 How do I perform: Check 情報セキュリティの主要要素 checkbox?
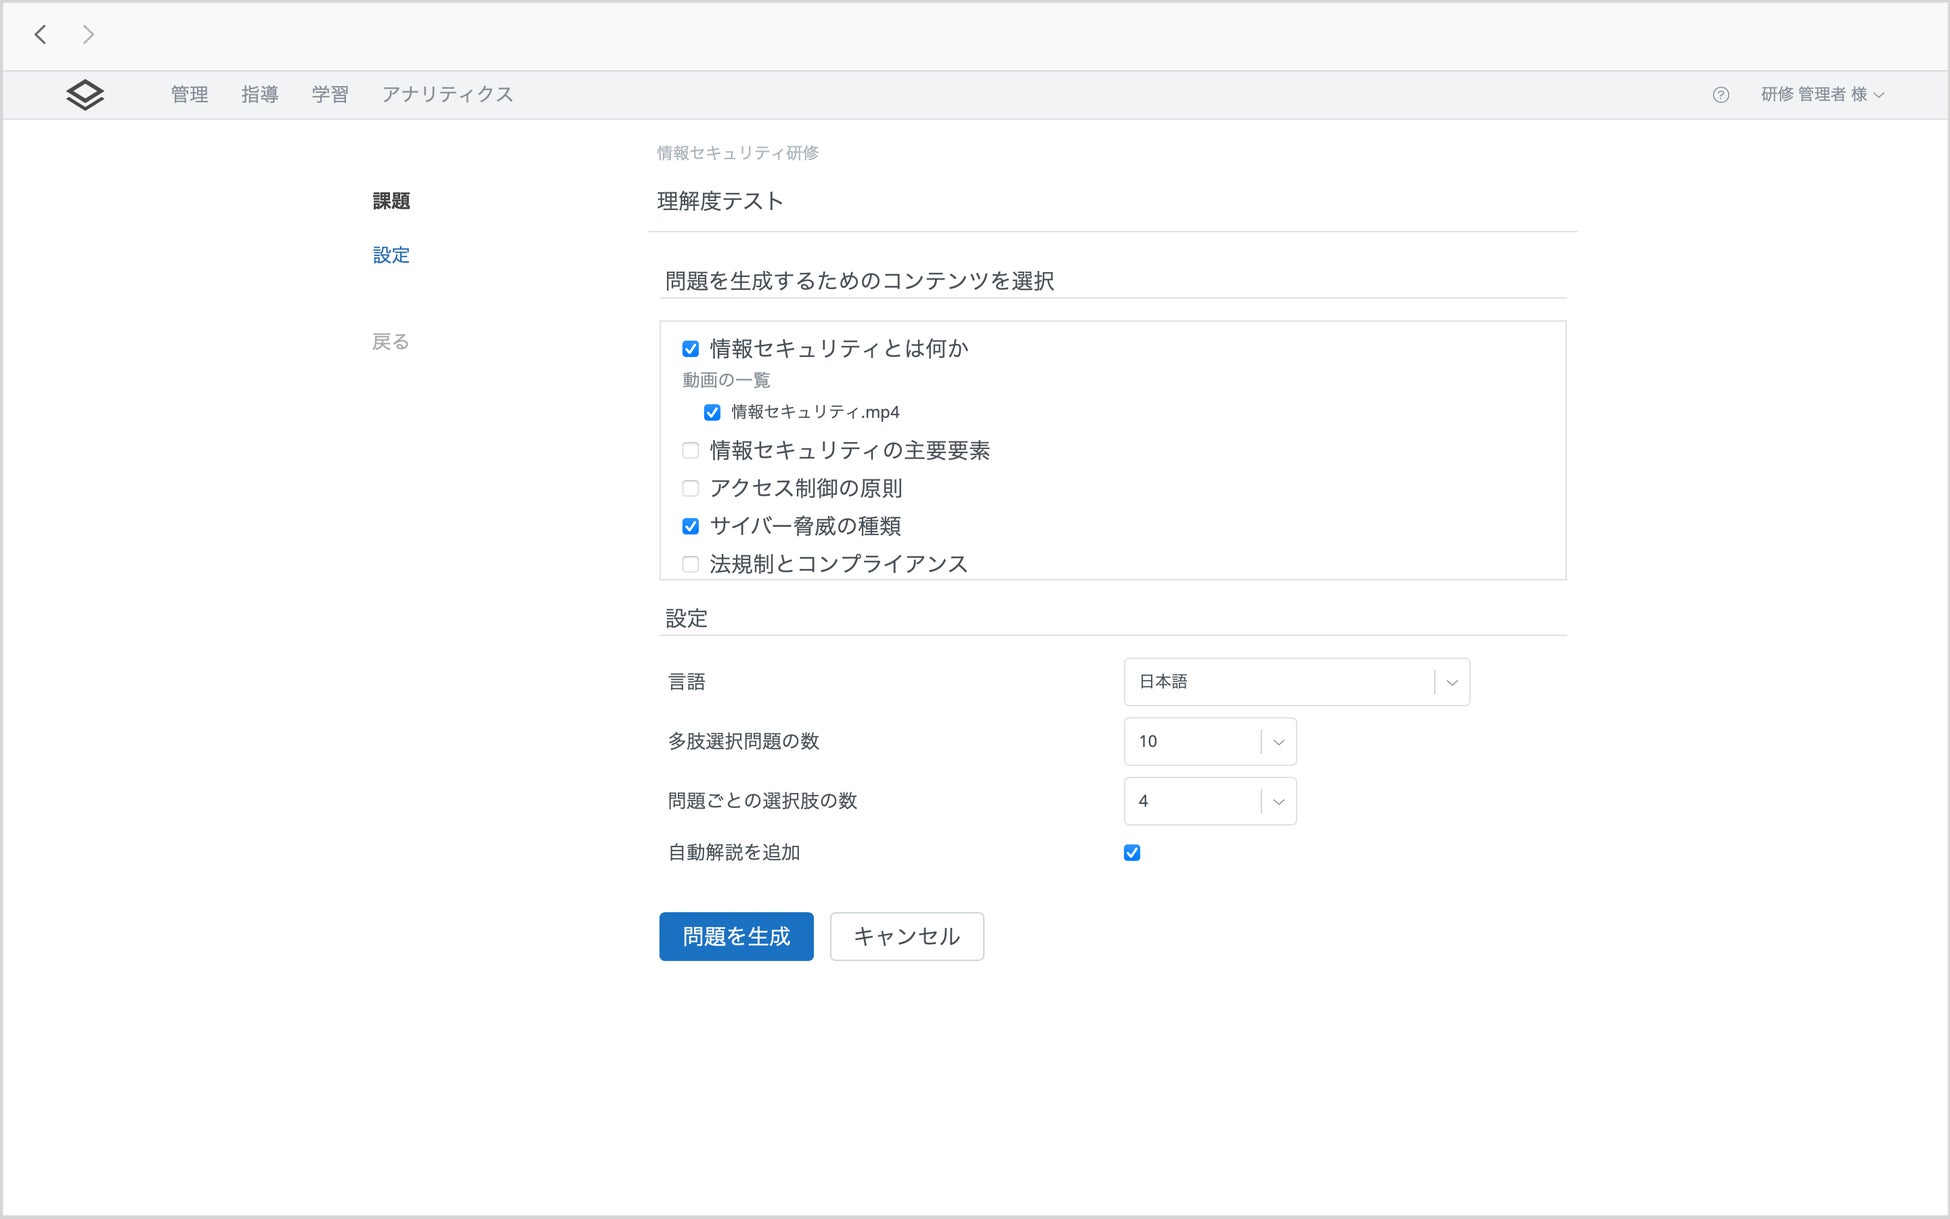(x=690, y=451)
